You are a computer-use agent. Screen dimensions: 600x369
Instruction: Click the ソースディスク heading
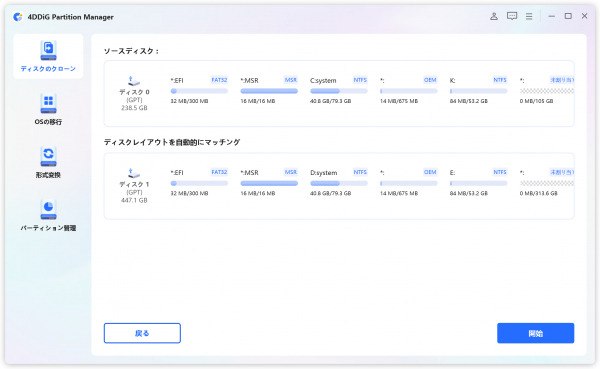(x=131, y=51)
